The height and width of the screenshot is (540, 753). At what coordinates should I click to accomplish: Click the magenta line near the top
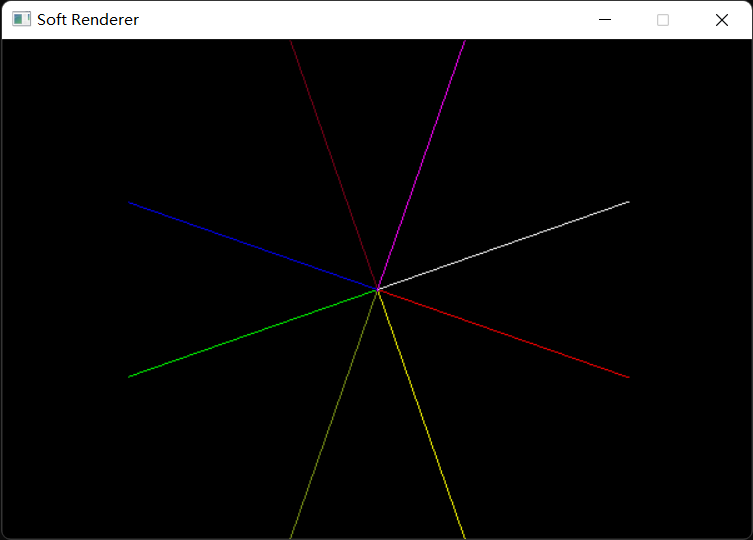tap(422, 165)
